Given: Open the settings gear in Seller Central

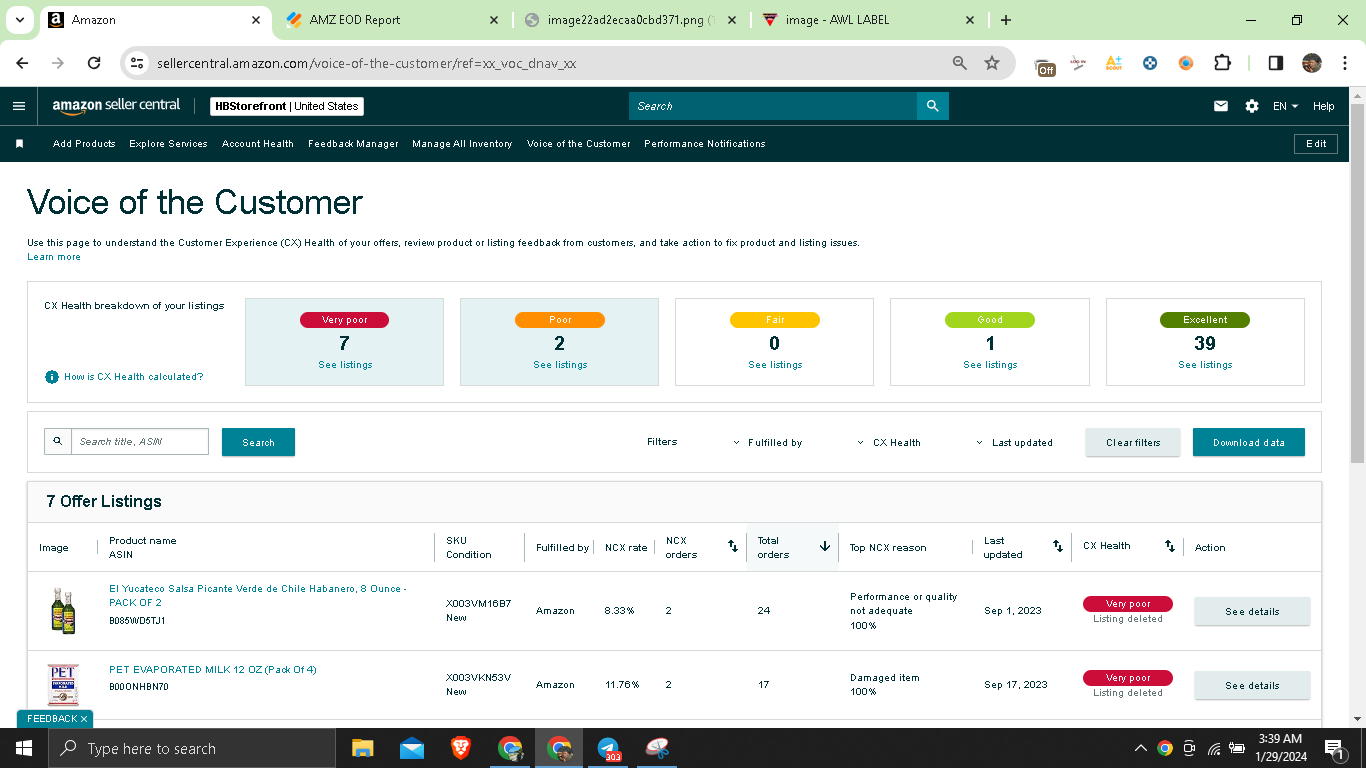Looking at the screenshot, I should click(1252, 106).
